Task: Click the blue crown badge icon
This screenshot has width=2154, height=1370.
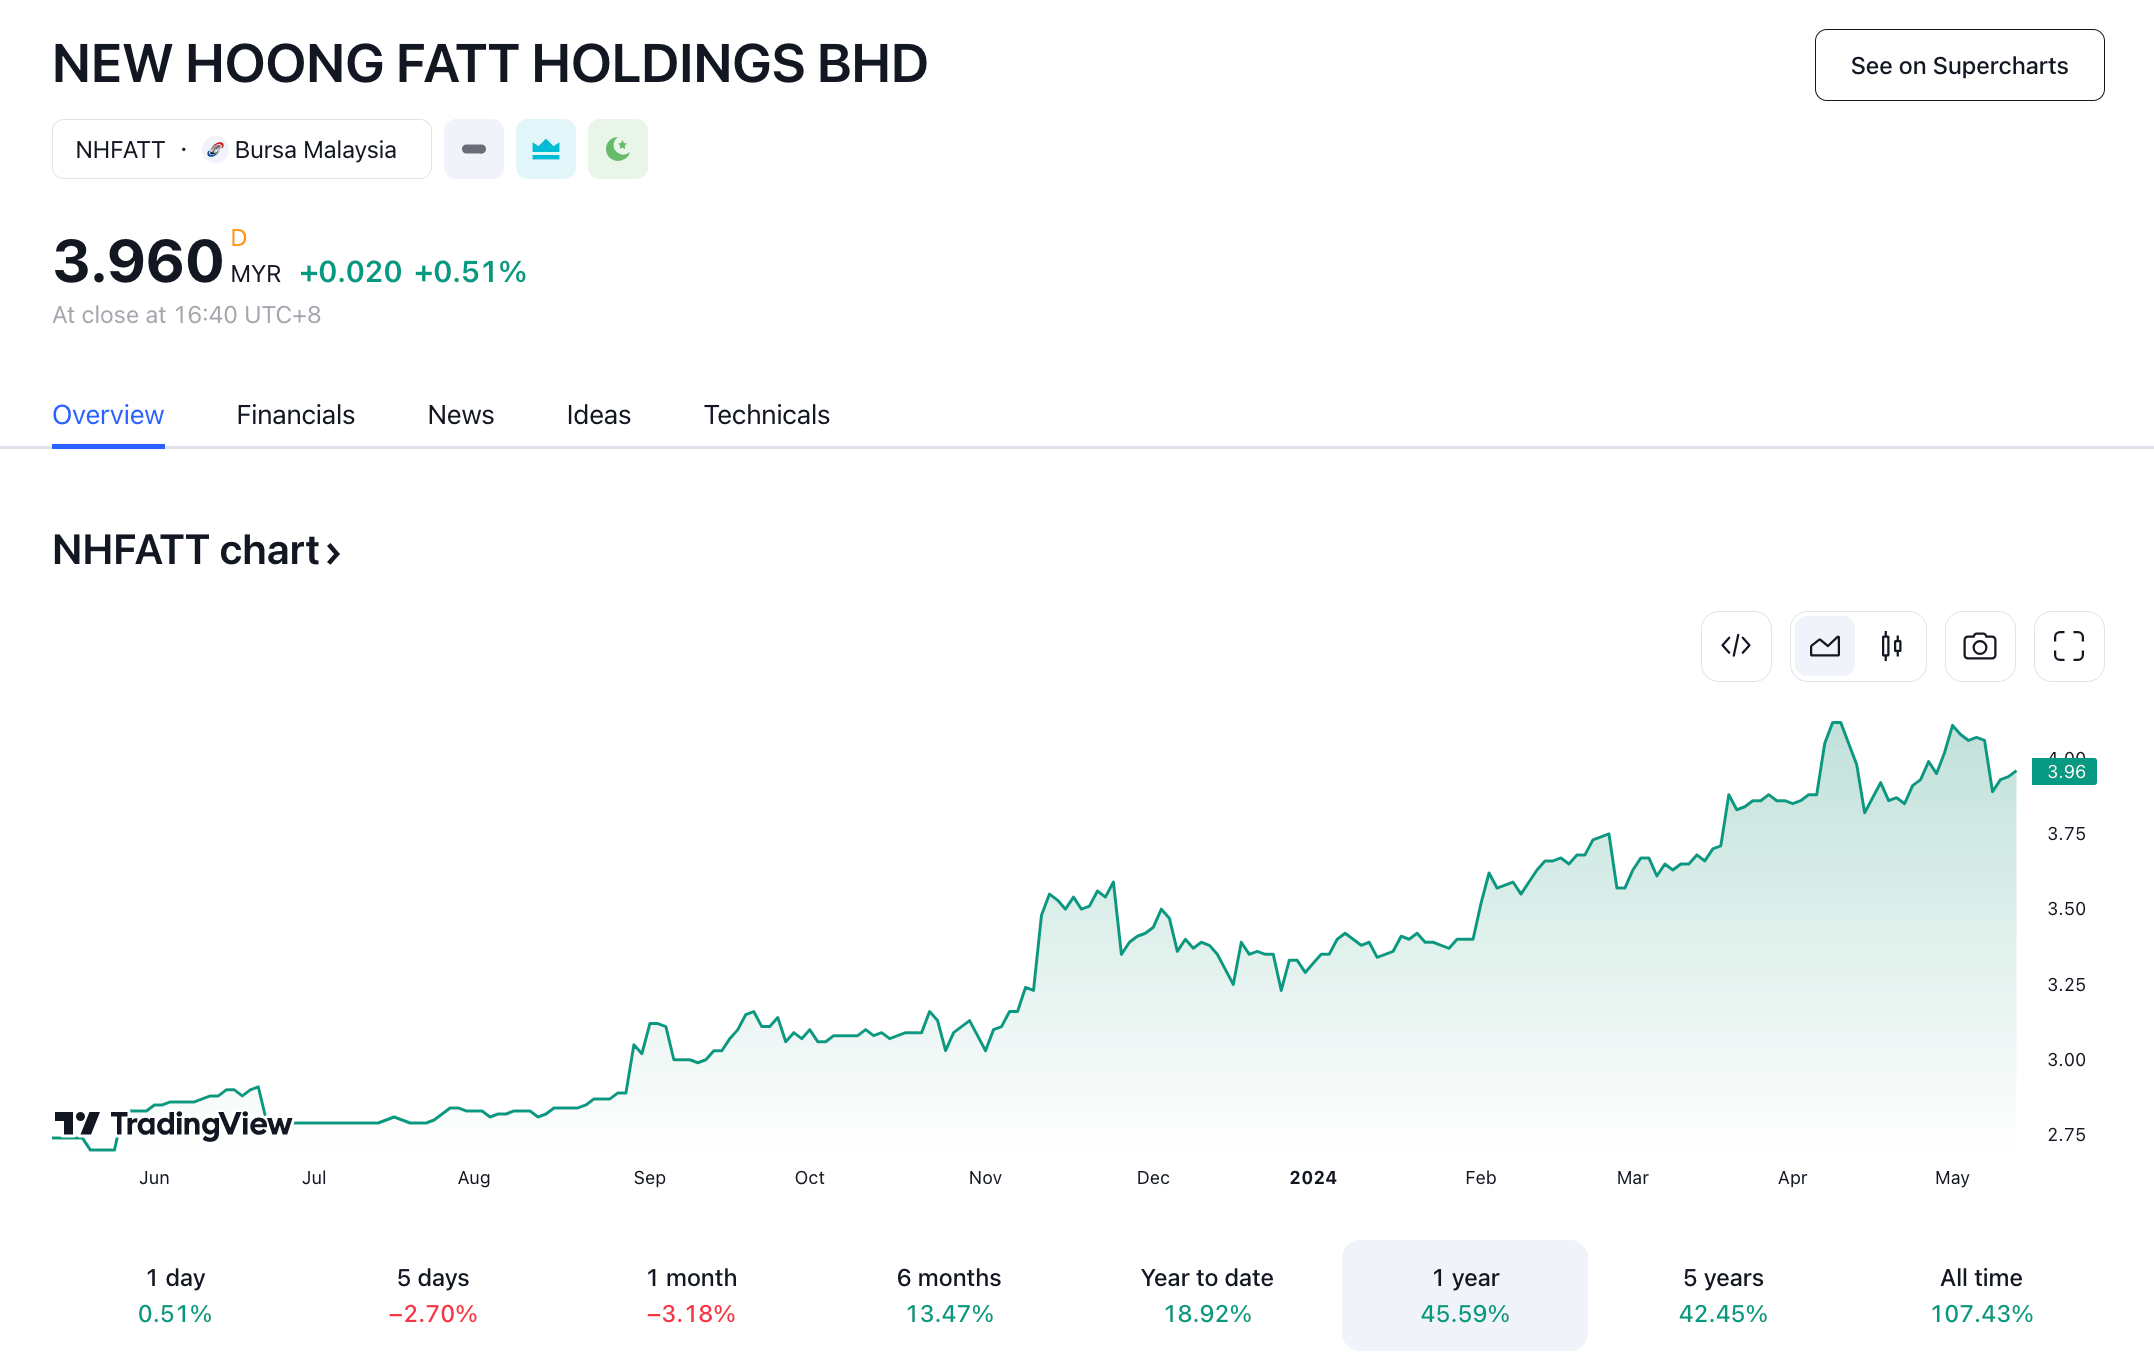Action: [x=546, y=149]
